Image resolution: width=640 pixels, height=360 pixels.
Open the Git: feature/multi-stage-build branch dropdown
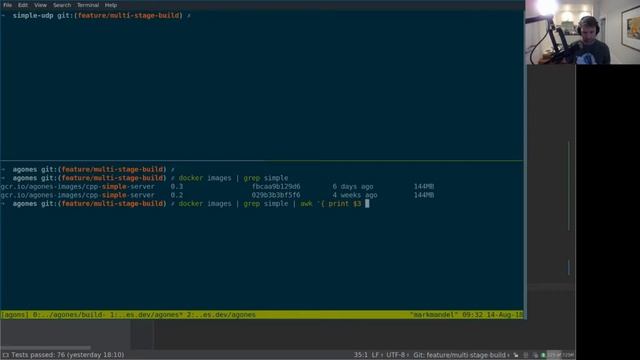pos(461,355)
